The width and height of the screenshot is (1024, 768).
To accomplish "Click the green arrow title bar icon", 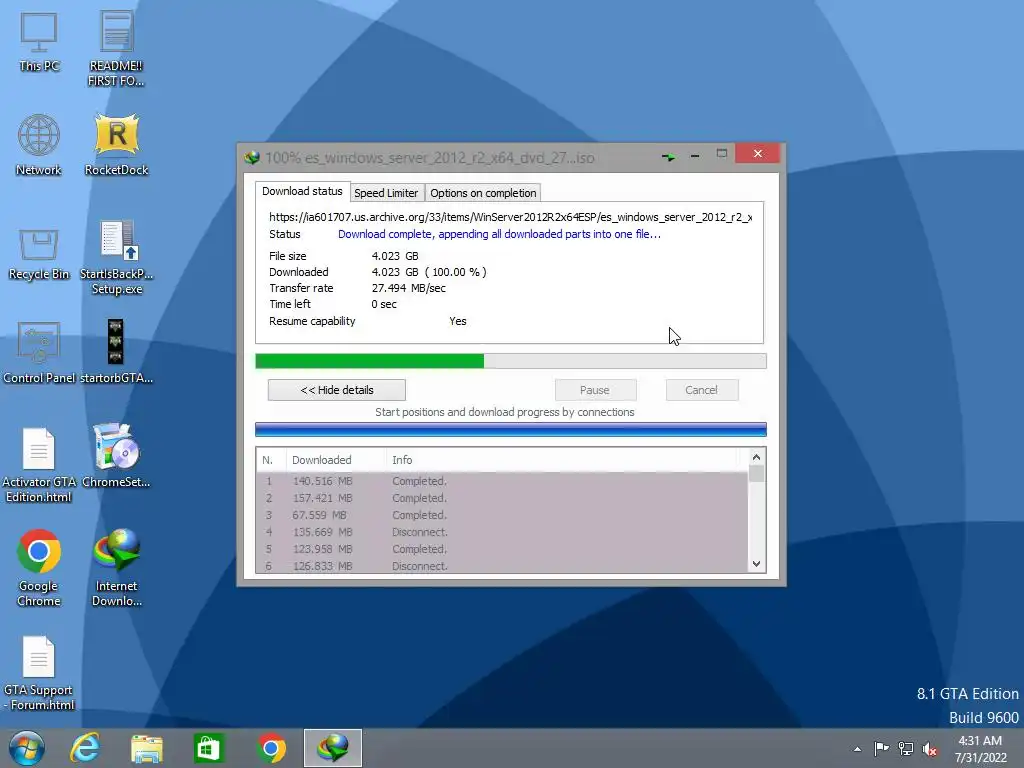I will click(669, 157).
